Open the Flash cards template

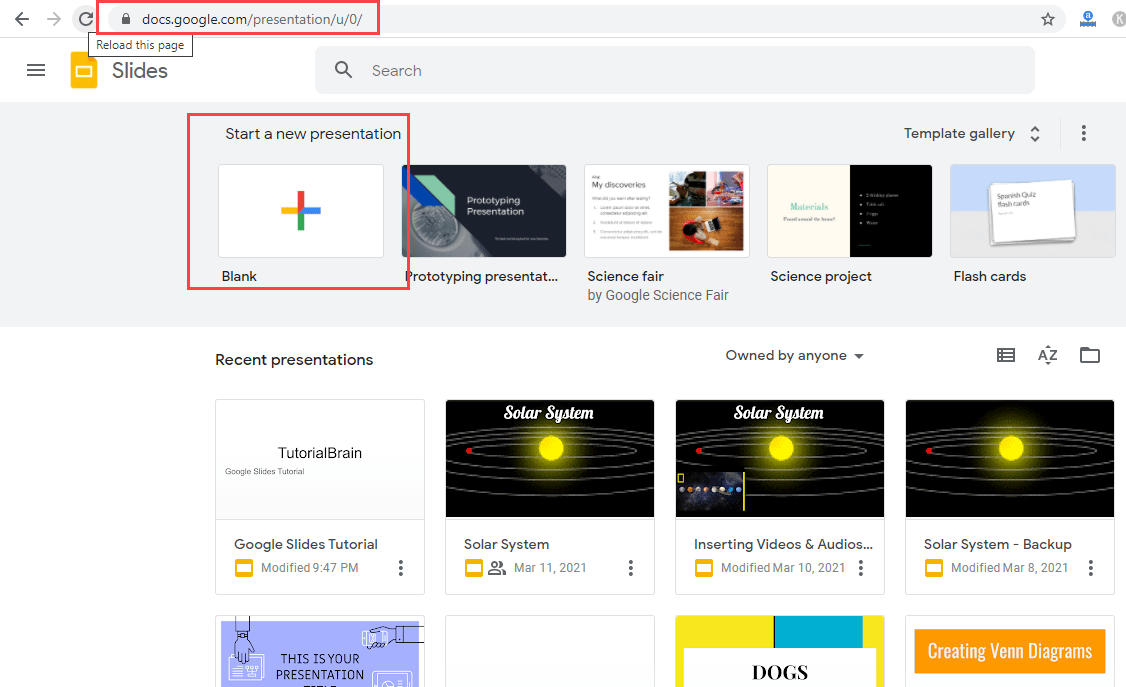click(1033, 211)
